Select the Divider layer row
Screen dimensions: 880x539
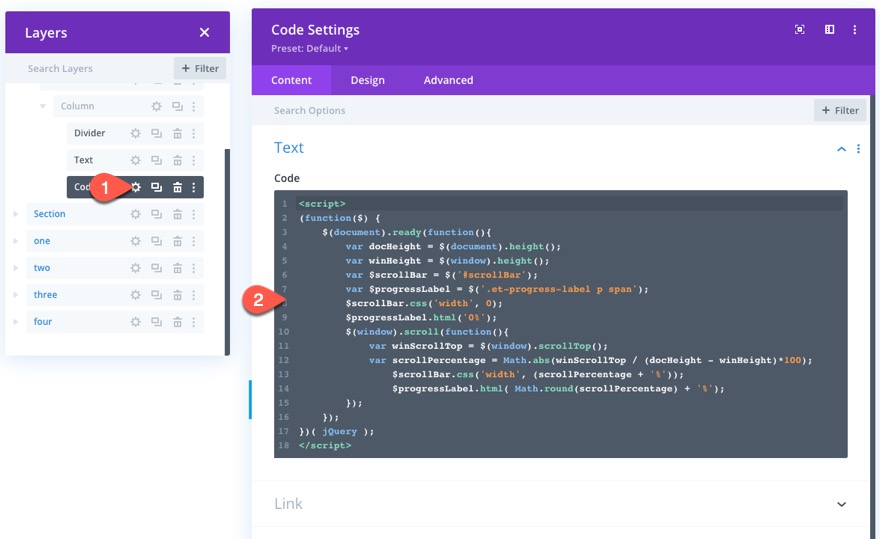pyautogui.click(x=135, y=133)
